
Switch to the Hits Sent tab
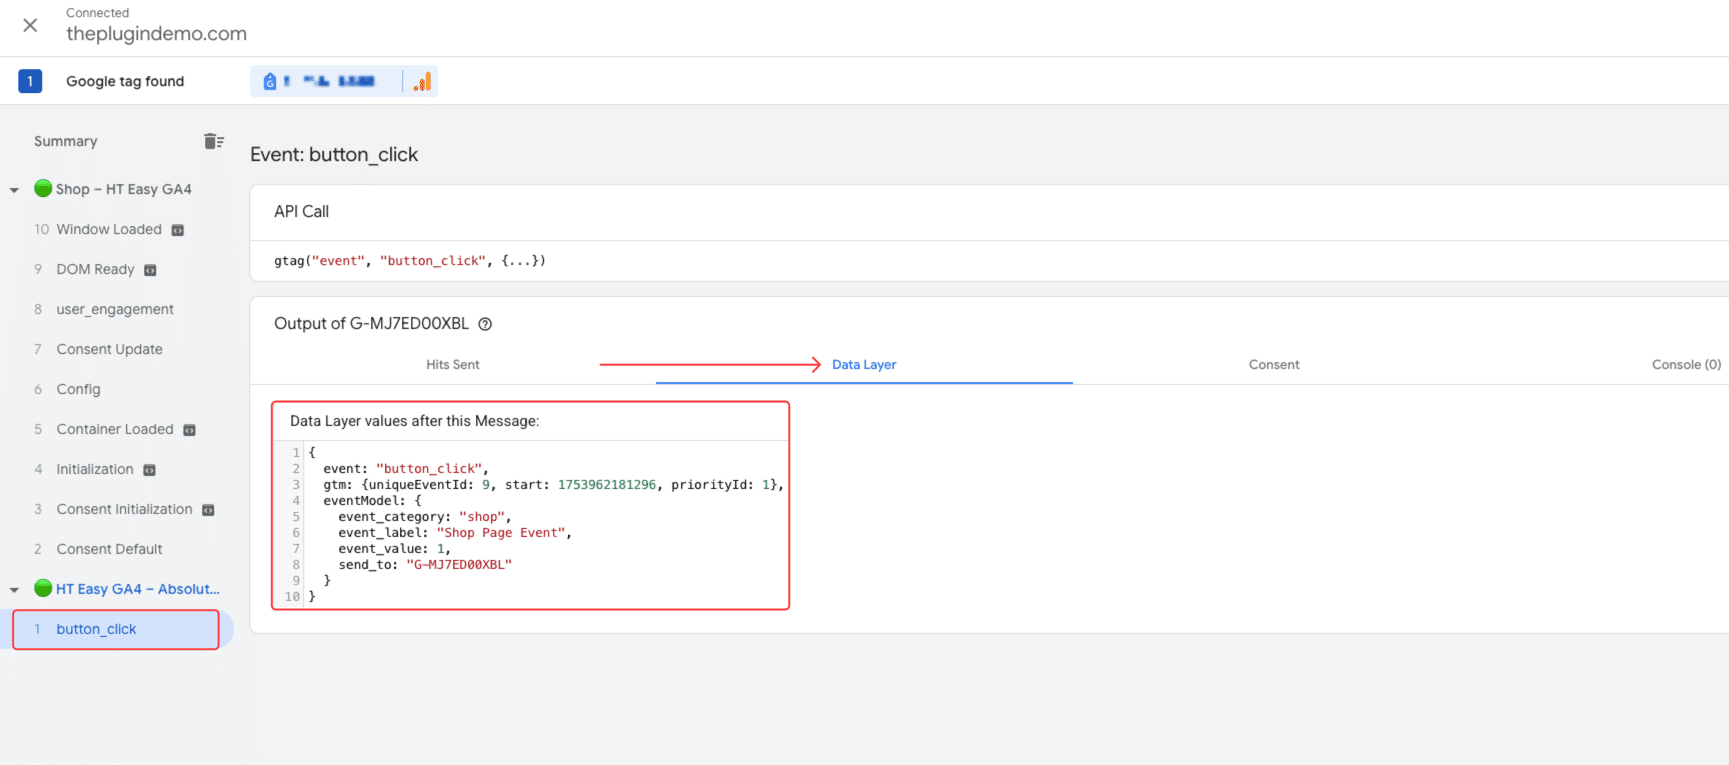click(452, 365)
